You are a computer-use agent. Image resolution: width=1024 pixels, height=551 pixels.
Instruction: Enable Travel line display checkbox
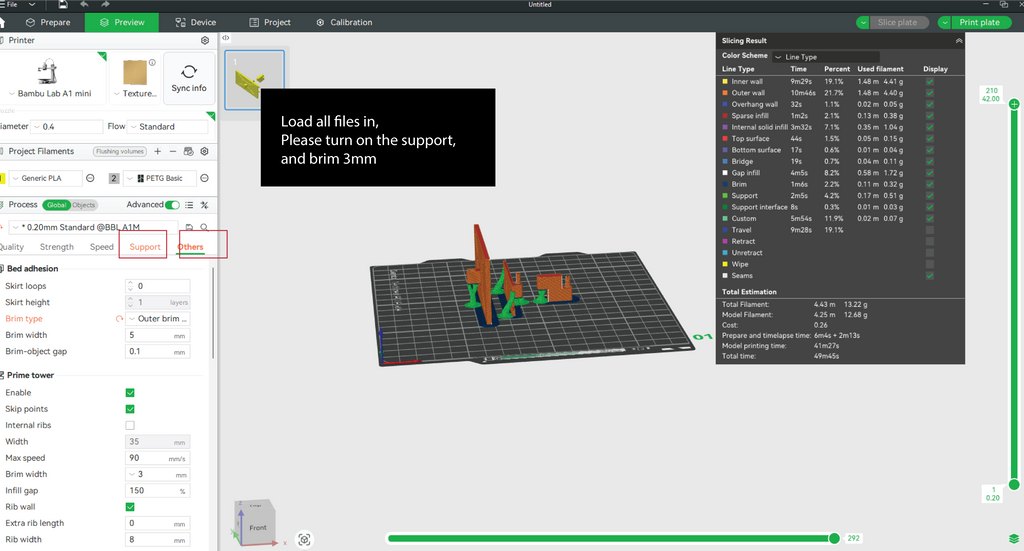[930, 230]
